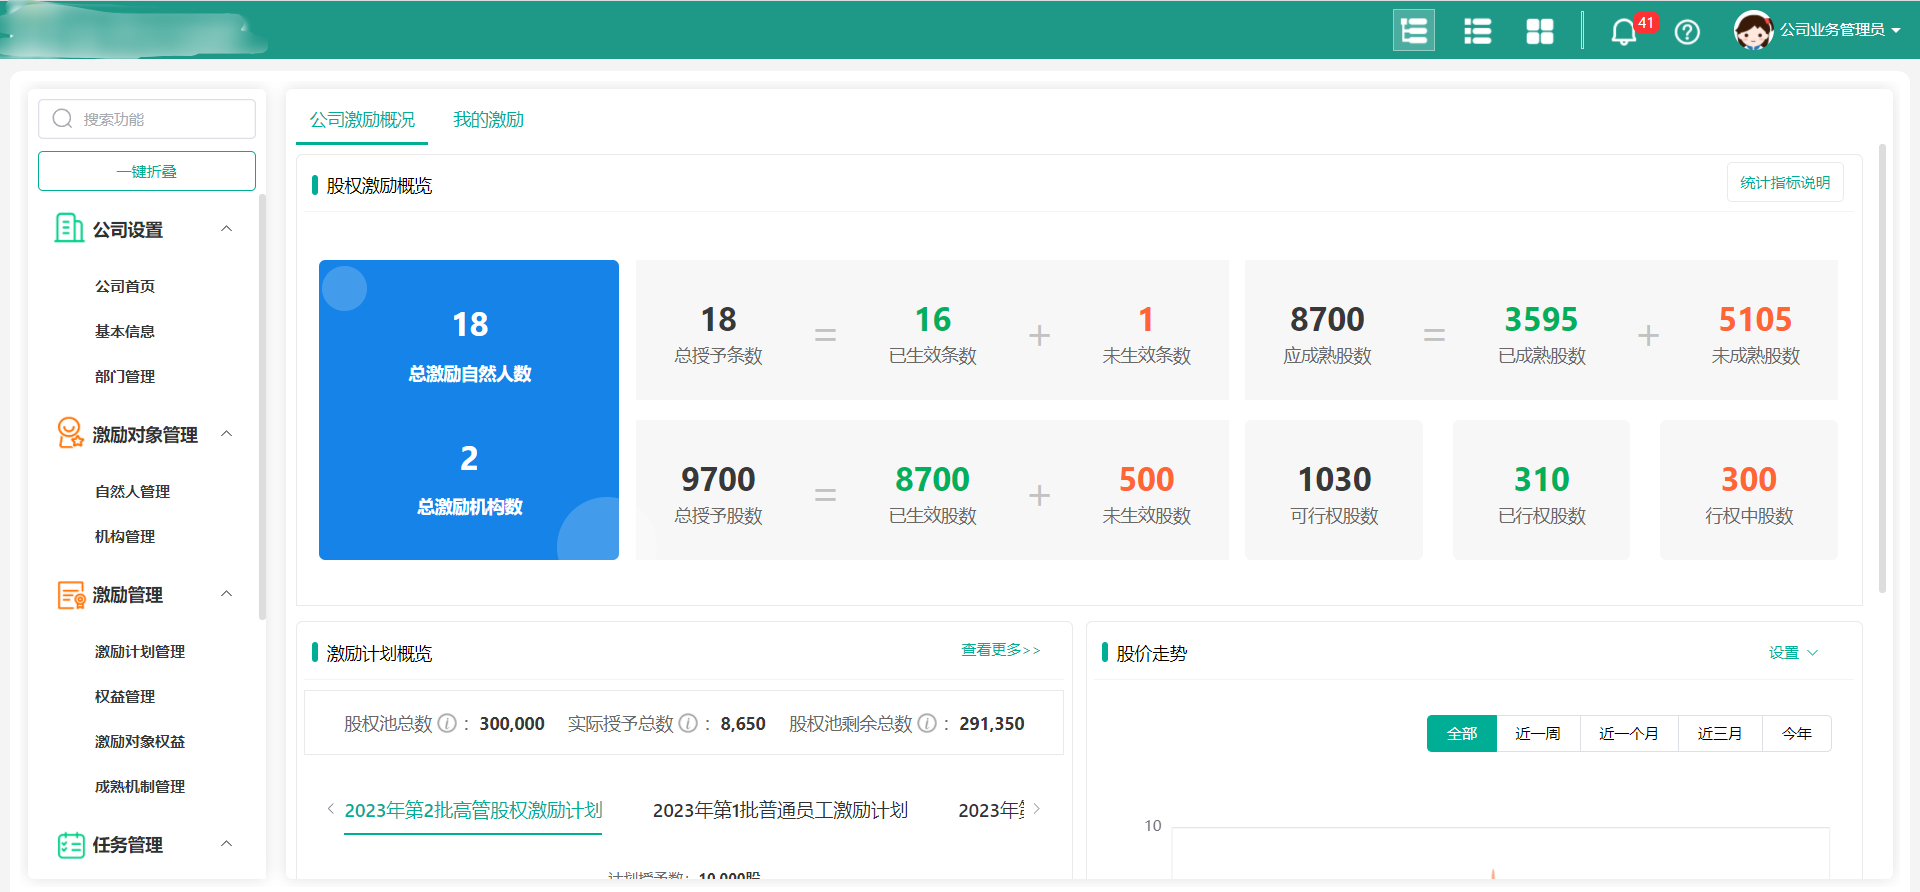Click the user avatar picture
Image resolution: width=1920 pixels, height=892 pixels.
pos(1753,30)
